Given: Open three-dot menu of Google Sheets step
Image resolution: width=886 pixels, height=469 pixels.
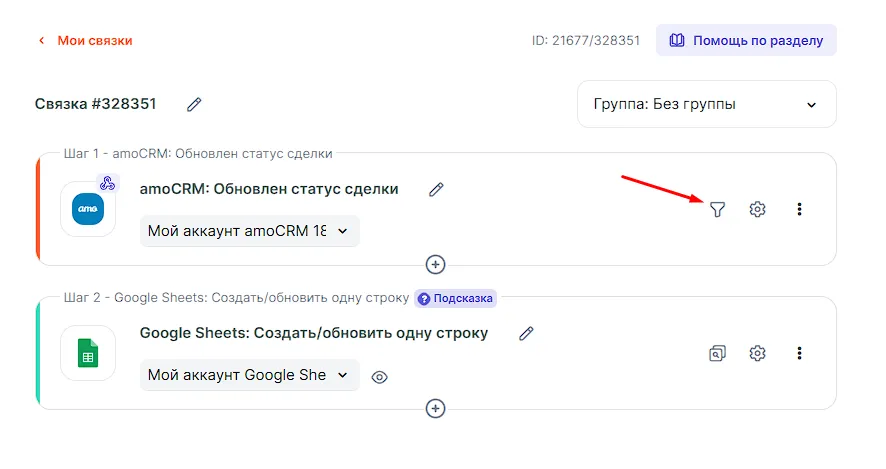Looking at the screenshot, I should pos(799,353).
